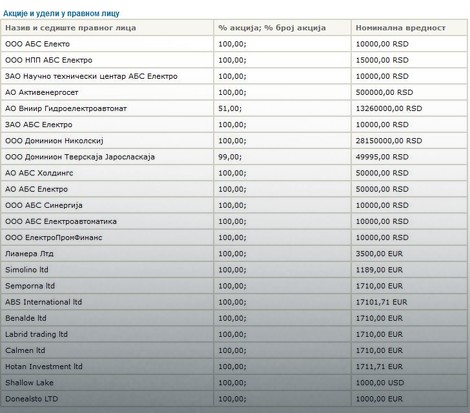
Task: Click the row name 'ООО Доминион Николскиј'
Action: (54, 141)
